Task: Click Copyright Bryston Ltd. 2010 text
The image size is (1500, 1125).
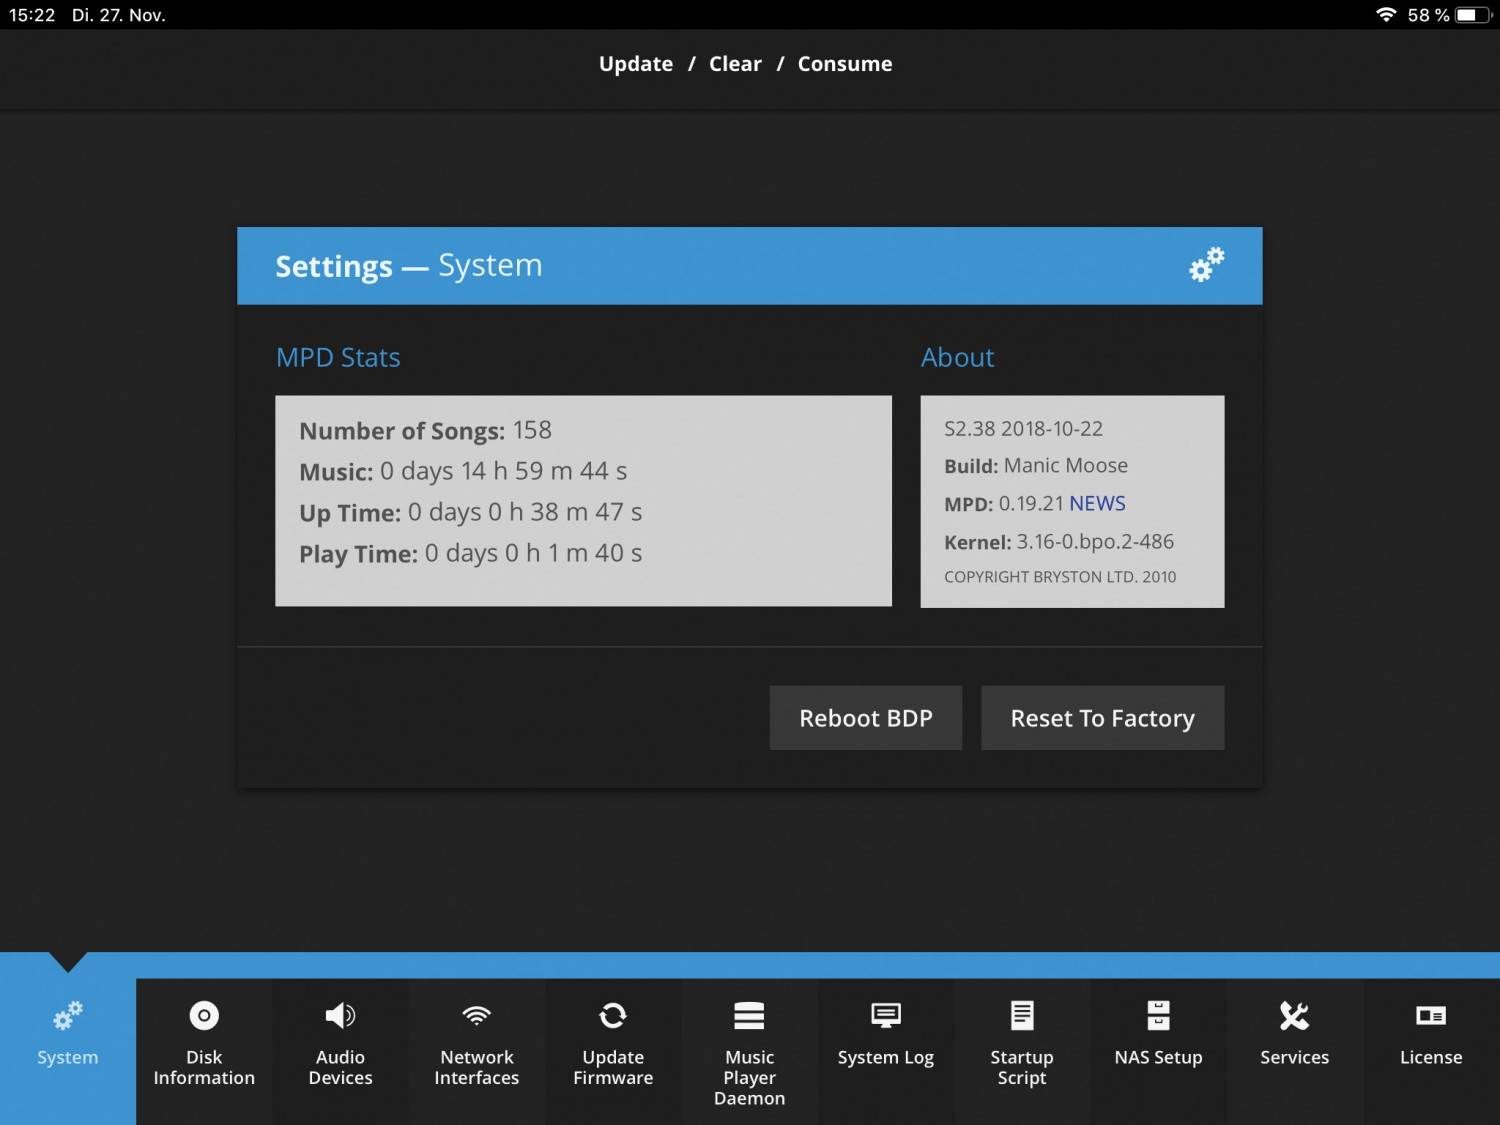Action: click(x=1060, y=577)
